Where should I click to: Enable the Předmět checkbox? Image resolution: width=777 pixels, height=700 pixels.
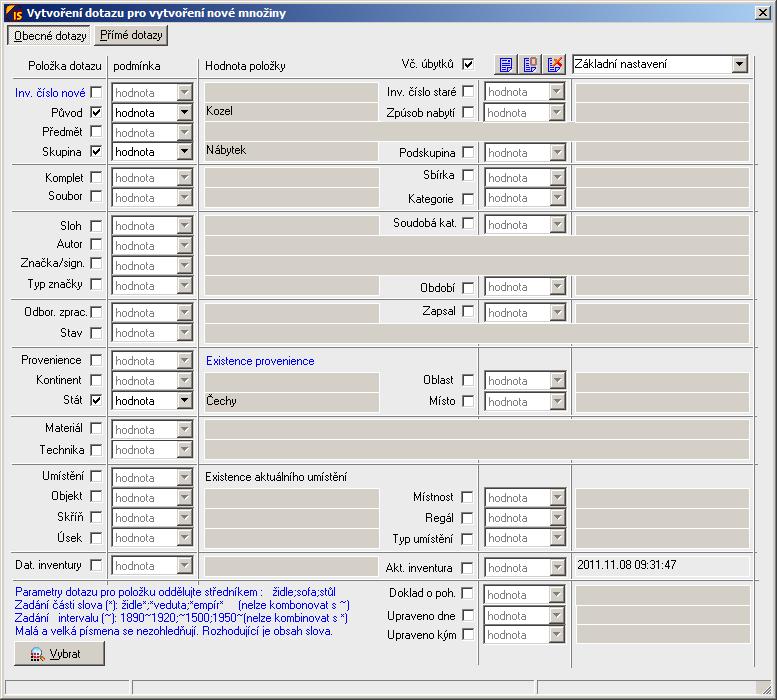[x=96, y=131]
